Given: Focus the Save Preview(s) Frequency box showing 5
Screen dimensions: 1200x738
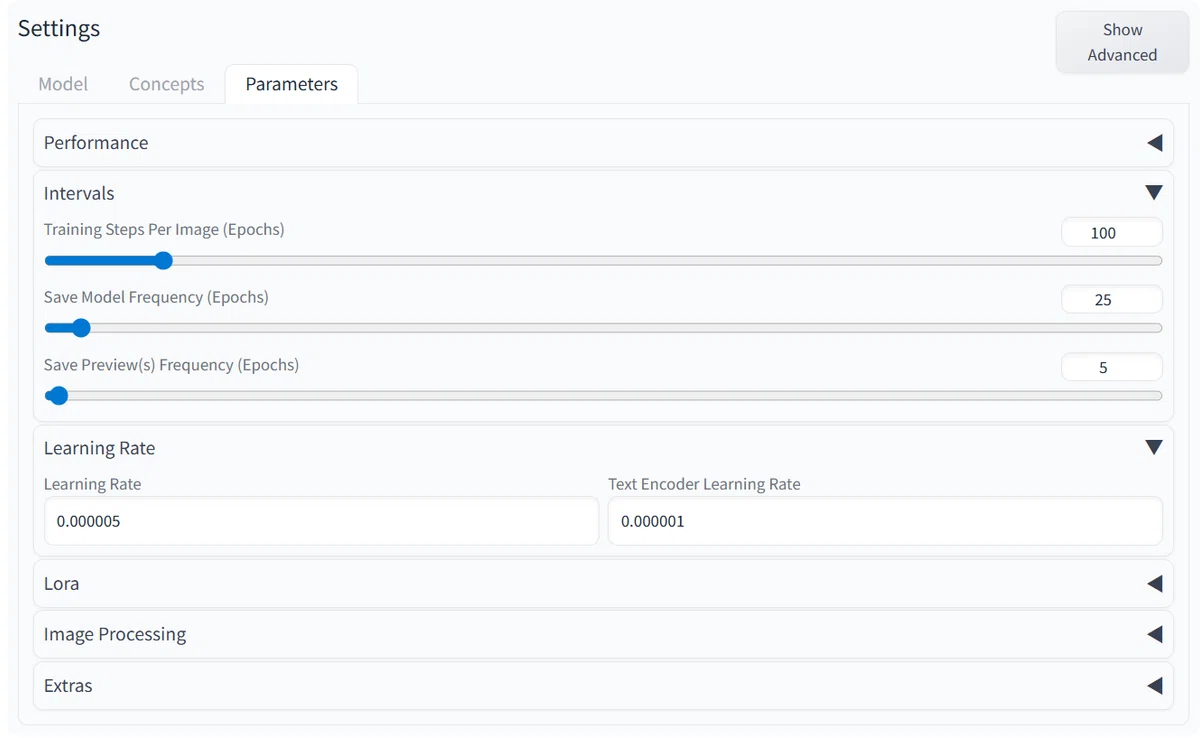Looking at the screenshot, I should click(x=1112, y=367).
